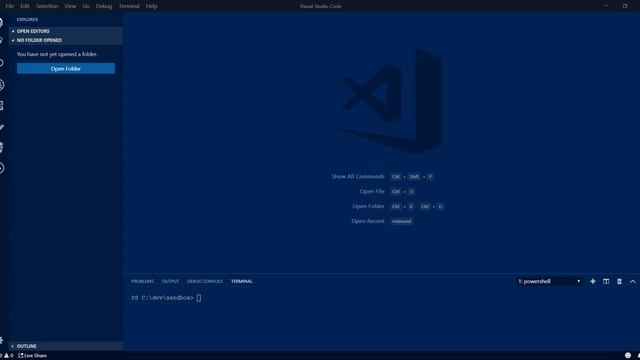640x360 pixels.
Task: Click the Visual Studio Code window title
Action: click(320, 6)
